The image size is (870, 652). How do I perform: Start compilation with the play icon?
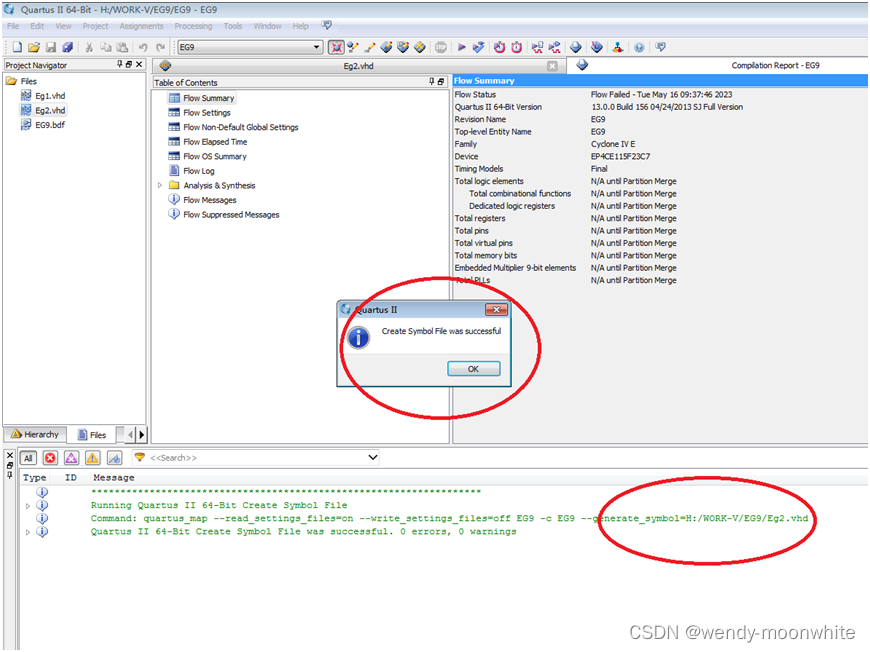coord(462,47)
